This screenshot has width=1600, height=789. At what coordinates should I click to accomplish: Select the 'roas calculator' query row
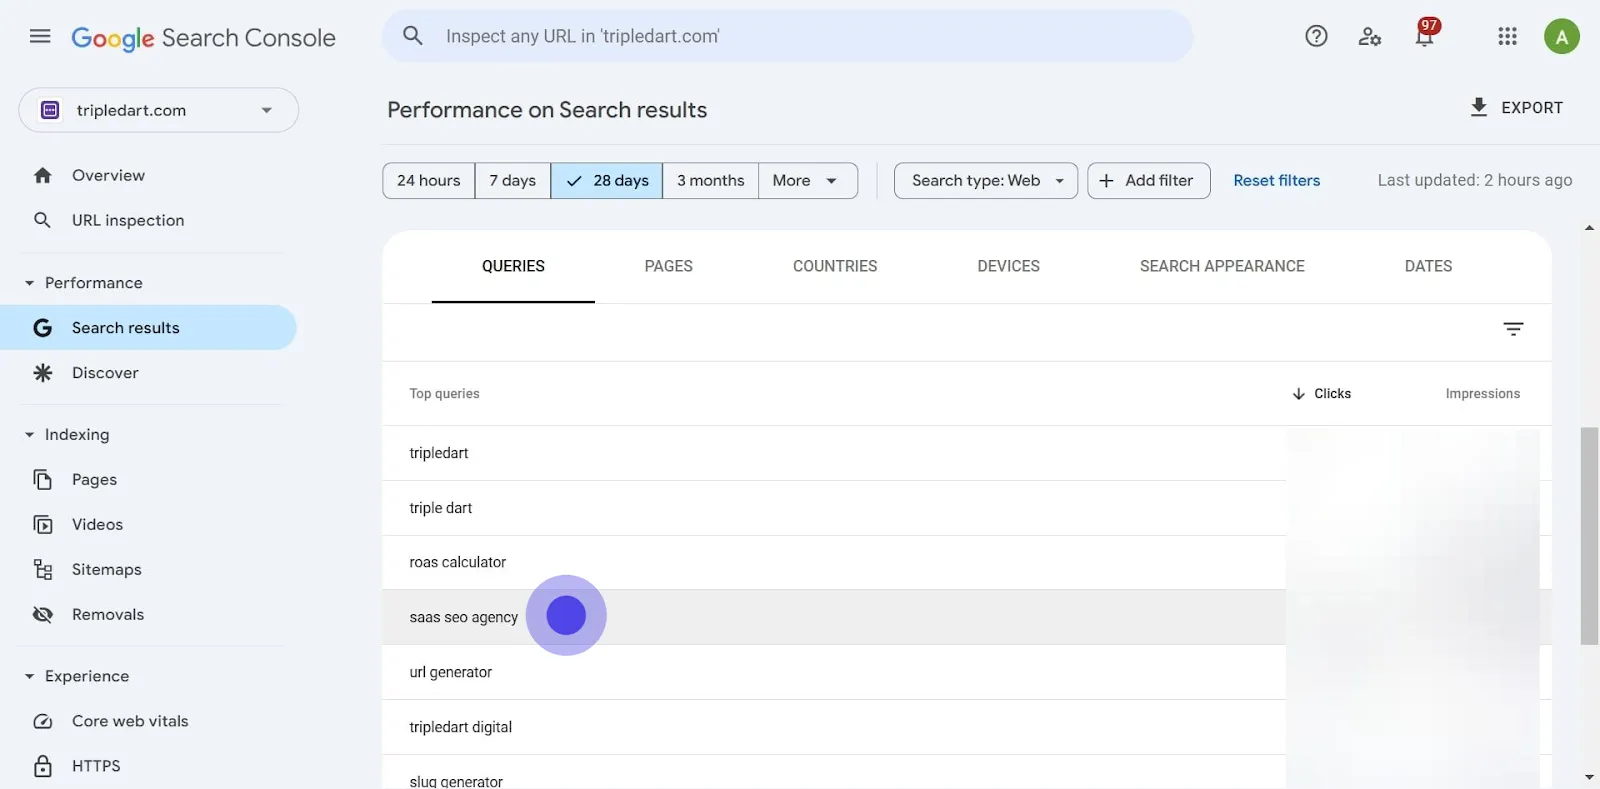pyautogui.click(x=966, y=563)
